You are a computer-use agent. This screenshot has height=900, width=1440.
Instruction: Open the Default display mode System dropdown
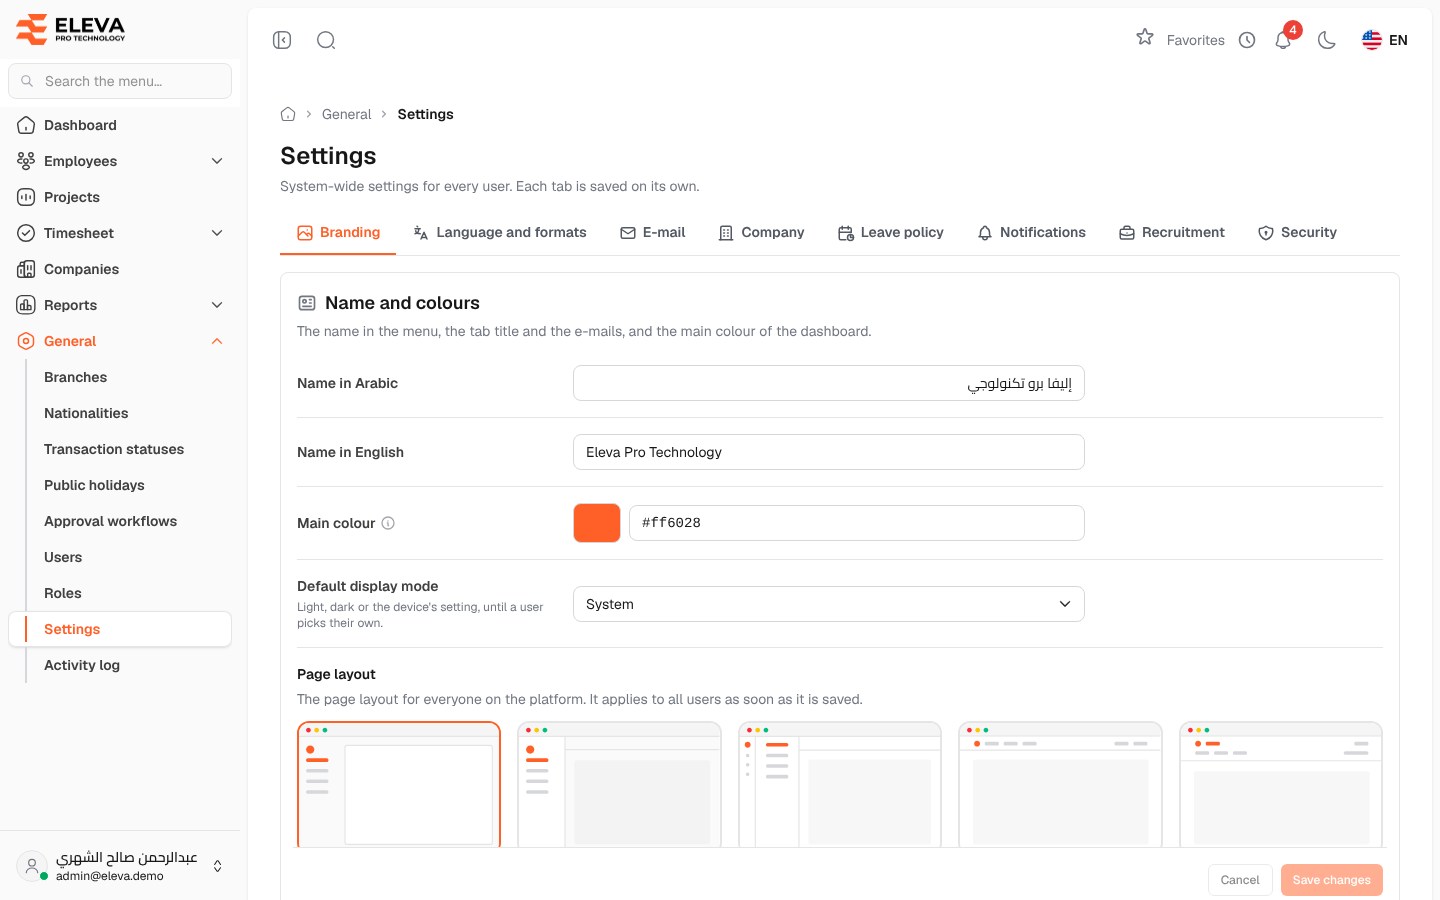pos(829,604)
